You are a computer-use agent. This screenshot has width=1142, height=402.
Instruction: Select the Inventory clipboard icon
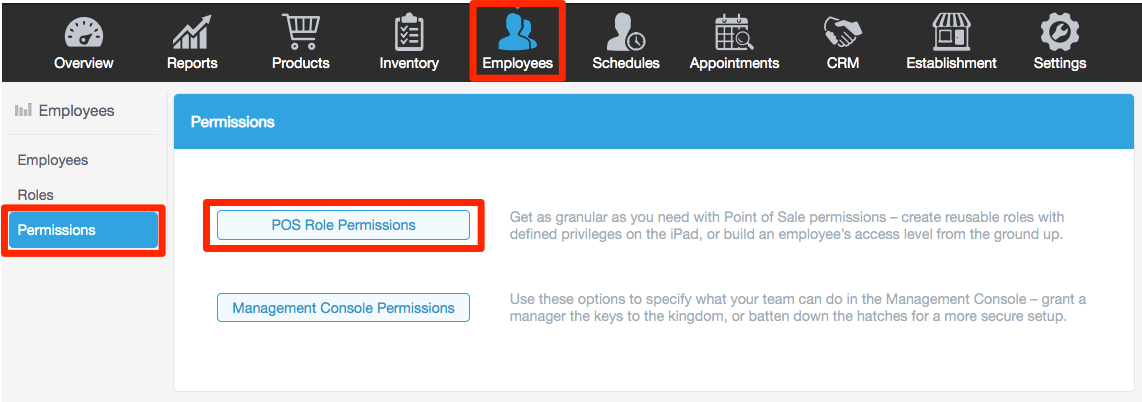409,32
